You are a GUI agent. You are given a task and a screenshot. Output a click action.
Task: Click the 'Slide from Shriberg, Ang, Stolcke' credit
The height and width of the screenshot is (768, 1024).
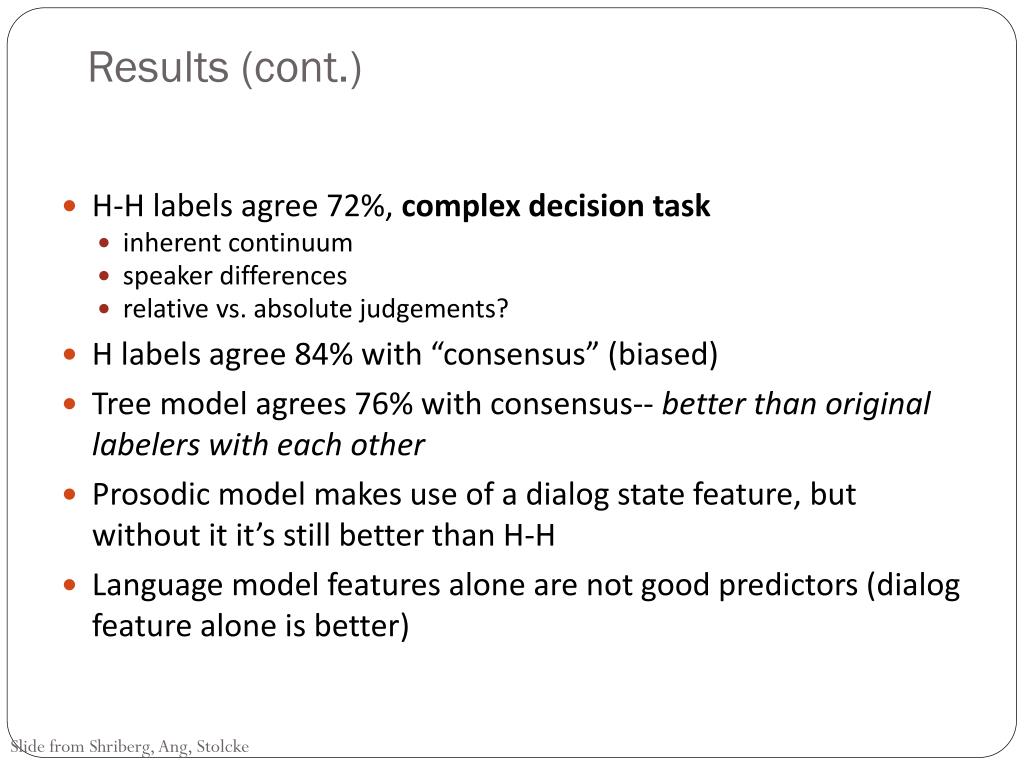[x=129, y=746]
